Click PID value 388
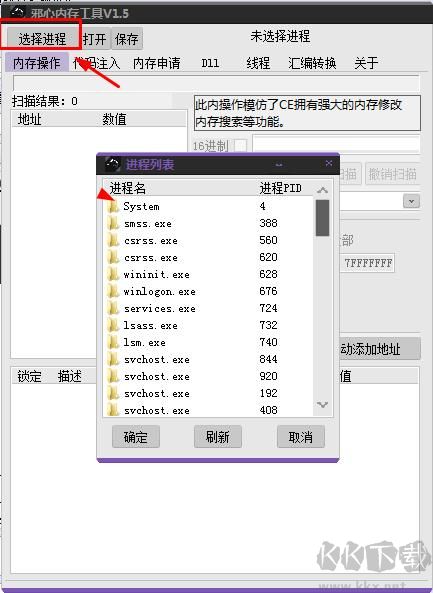This screenshot has width=433, height=593. [268, 223]
